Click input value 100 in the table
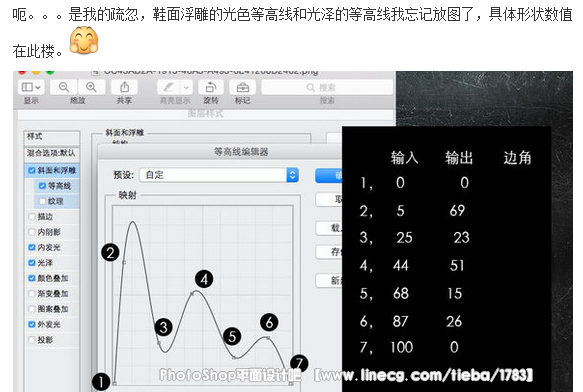 pos(402,347)
